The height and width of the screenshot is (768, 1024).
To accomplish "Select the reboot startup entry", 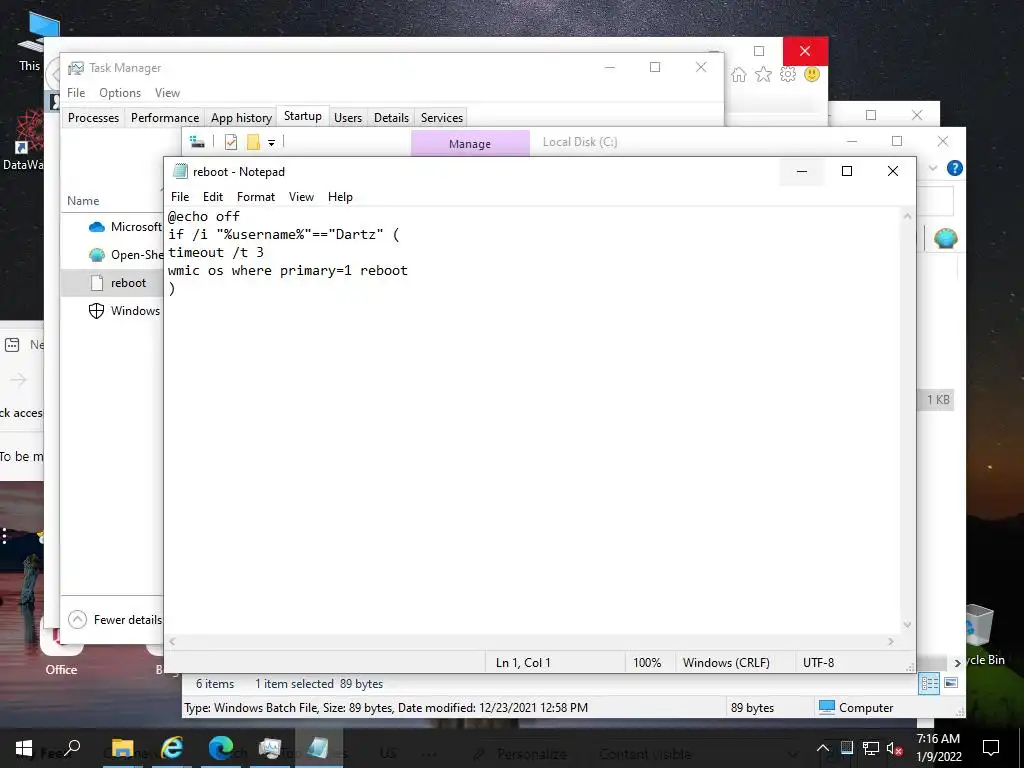I will click(x=112, y=283).
